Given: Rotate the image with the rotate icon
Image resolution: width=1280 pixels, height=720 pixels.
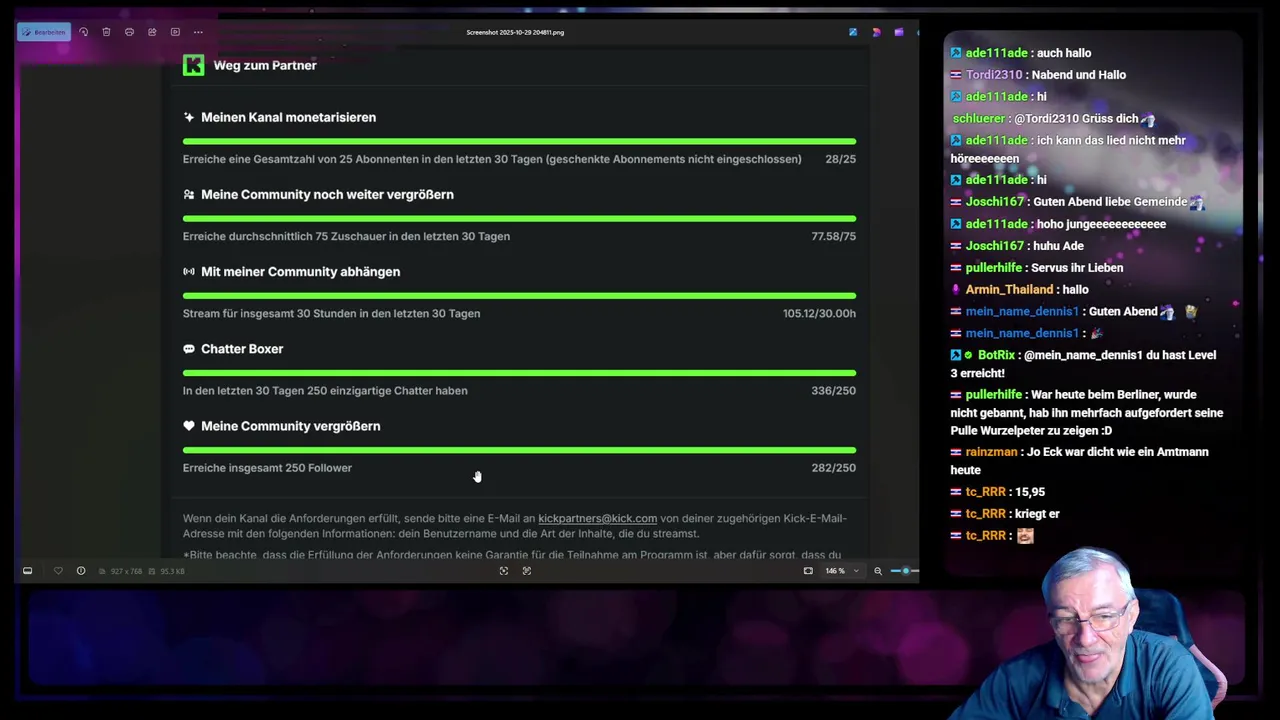Looking at the screenshot, I should 84,32.
